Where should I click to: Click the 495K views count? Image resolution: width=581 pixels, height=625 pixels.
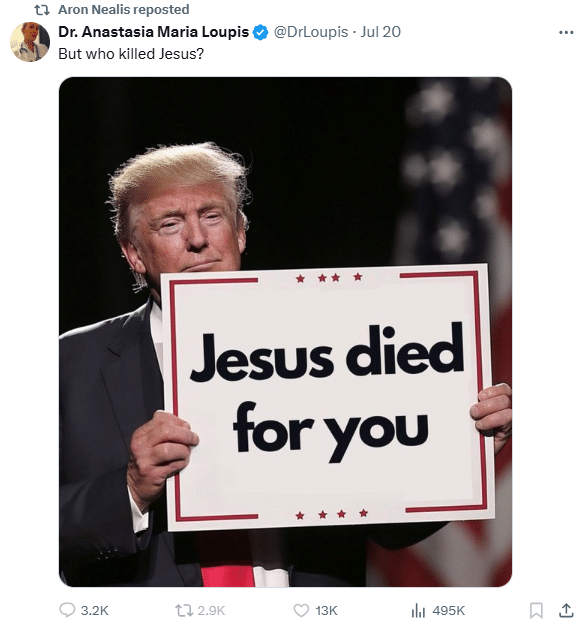coord(448,610)
